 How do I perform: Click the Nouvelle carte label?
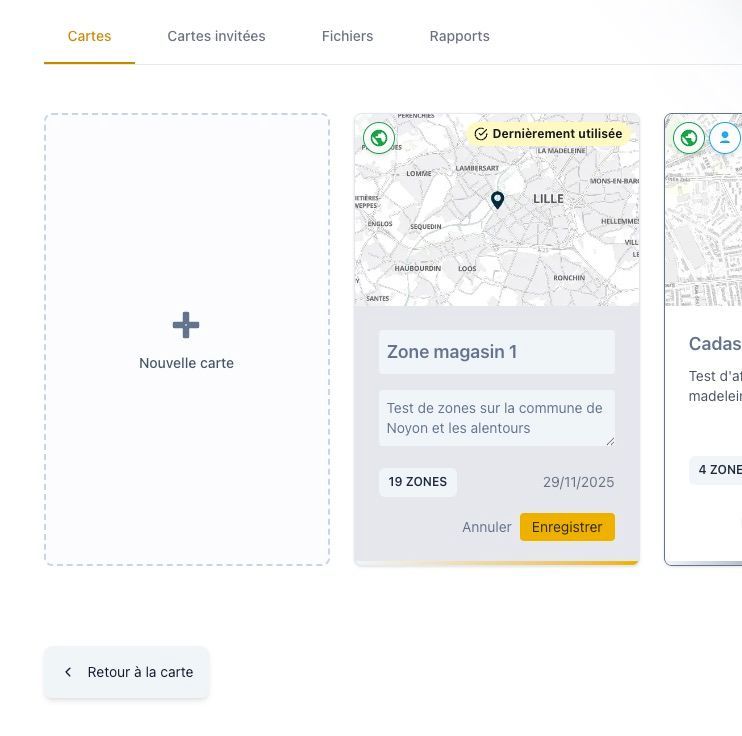(186, 363)
